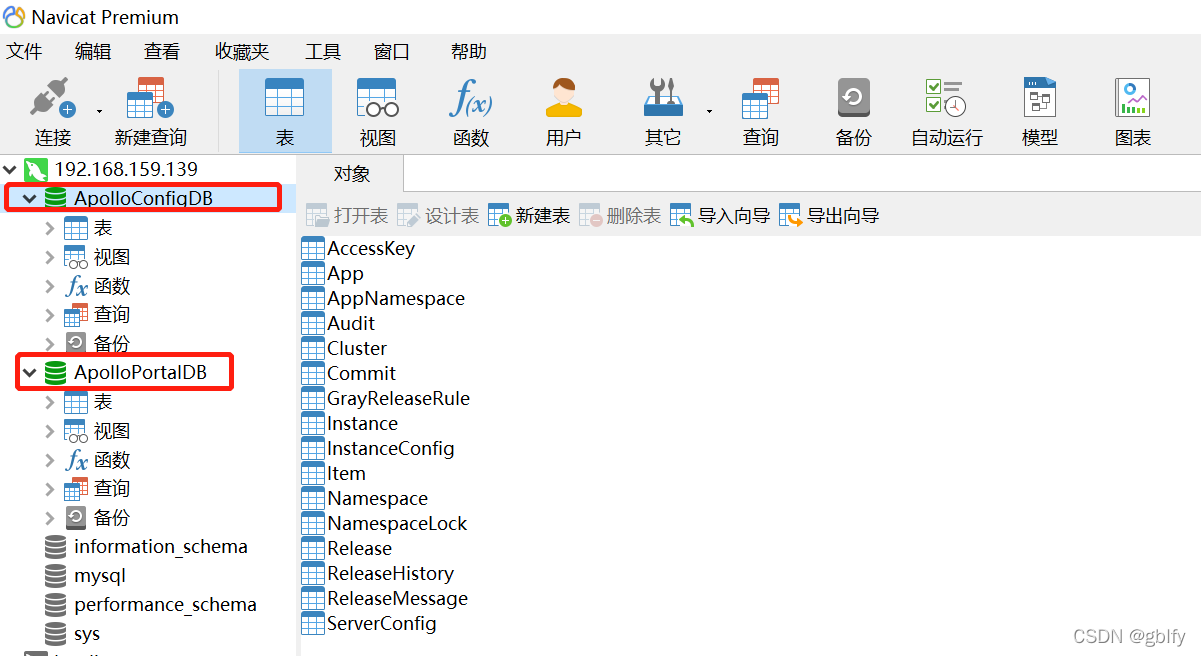Open the 帮助 menu
This screenshot has width=1201, height=656.
pos(469,52)
